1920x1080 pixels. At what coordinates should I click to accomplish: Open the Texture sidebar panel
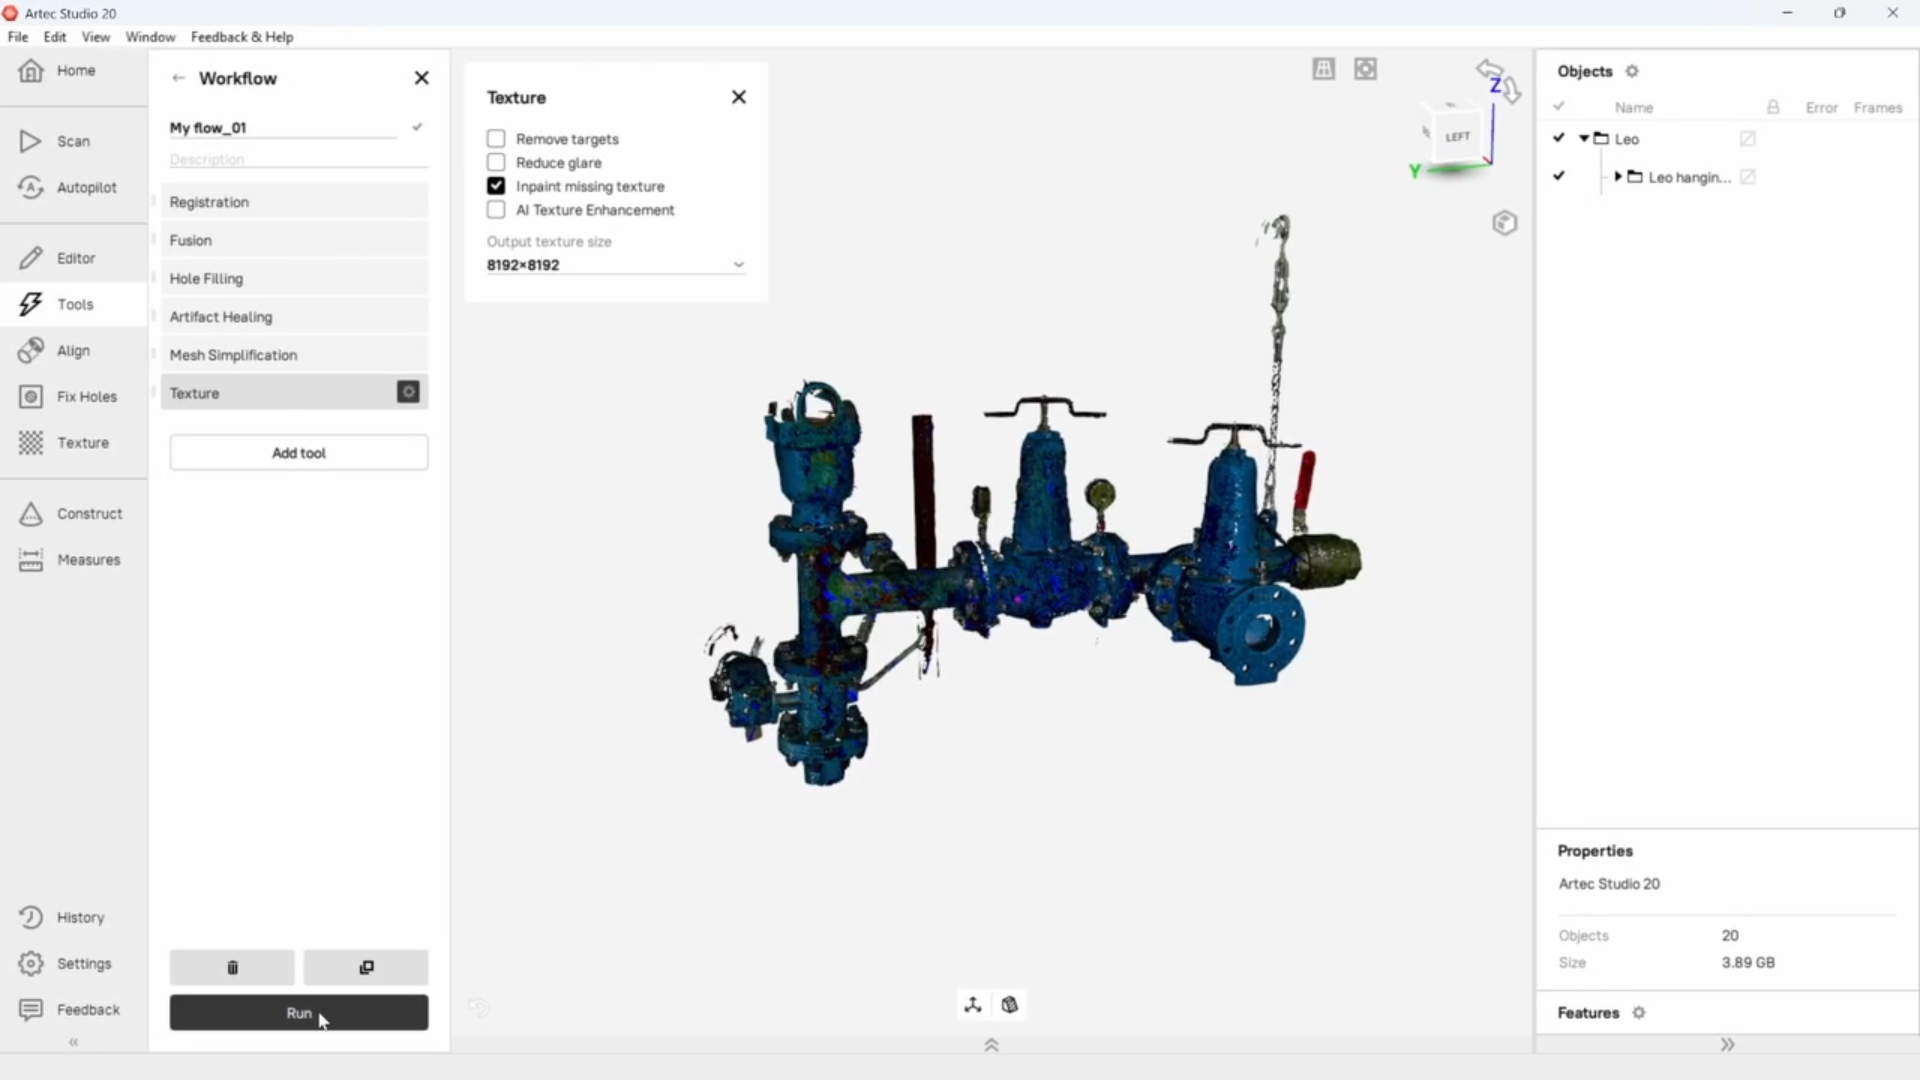click(64, 442)
